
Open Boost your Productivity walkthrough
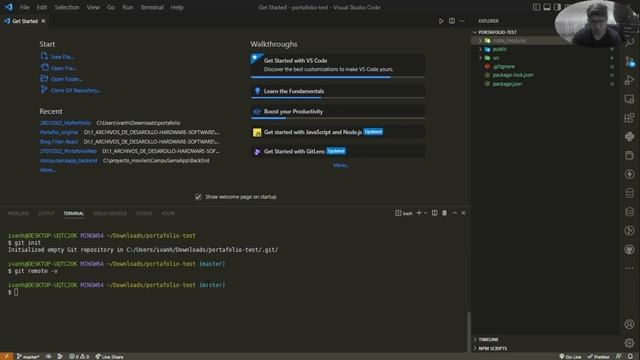(x=338, y=111)
